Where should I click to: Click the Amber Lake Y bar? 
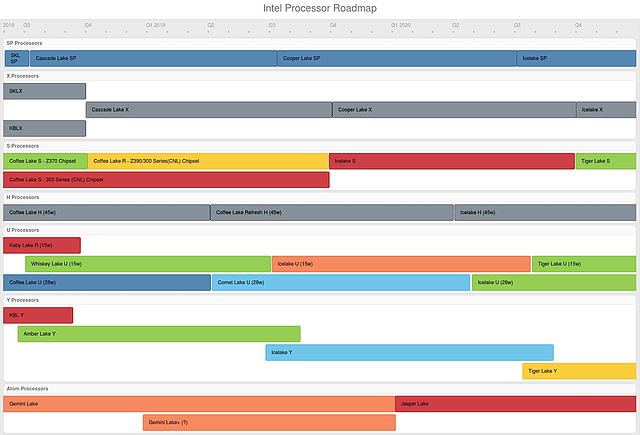coord(158,334)
